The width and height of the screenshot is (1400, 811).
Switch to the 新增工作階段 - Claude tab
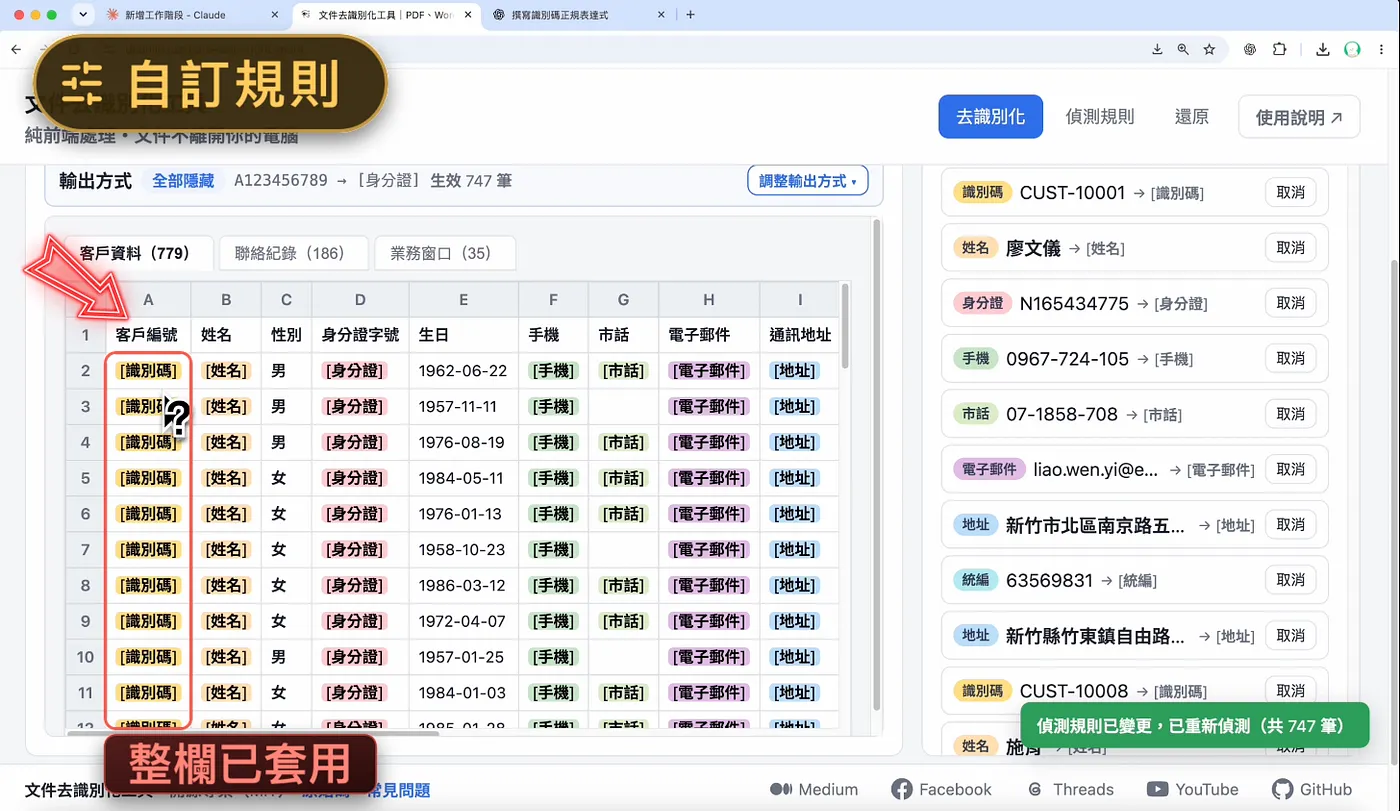tap(192, 15)
